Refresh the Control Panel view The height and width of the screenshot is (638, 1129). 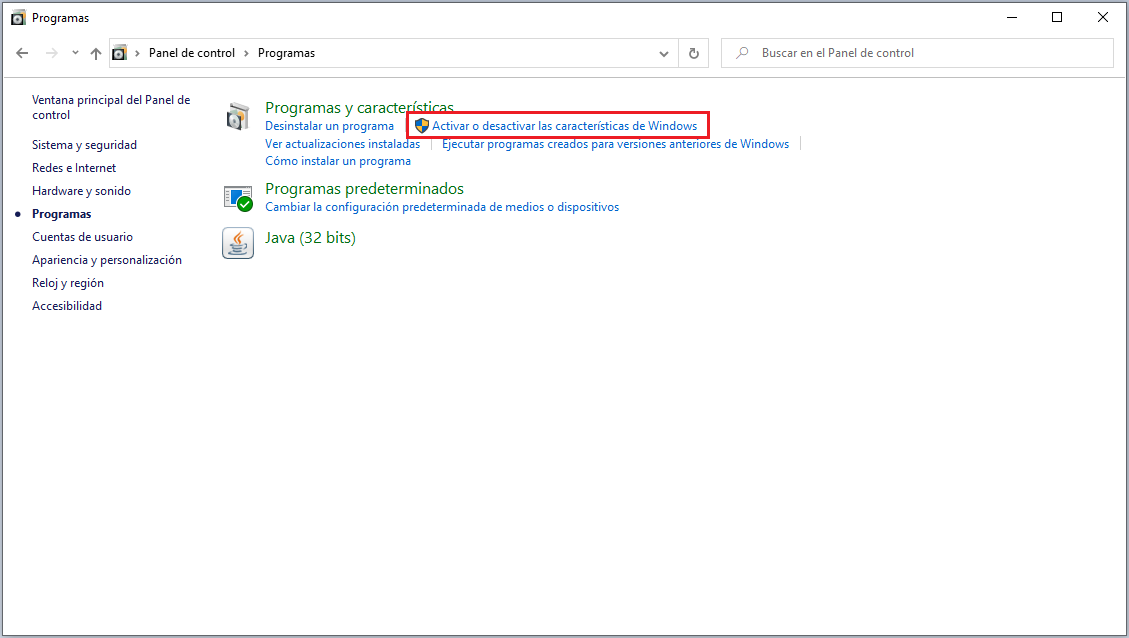tap(694, 53)
